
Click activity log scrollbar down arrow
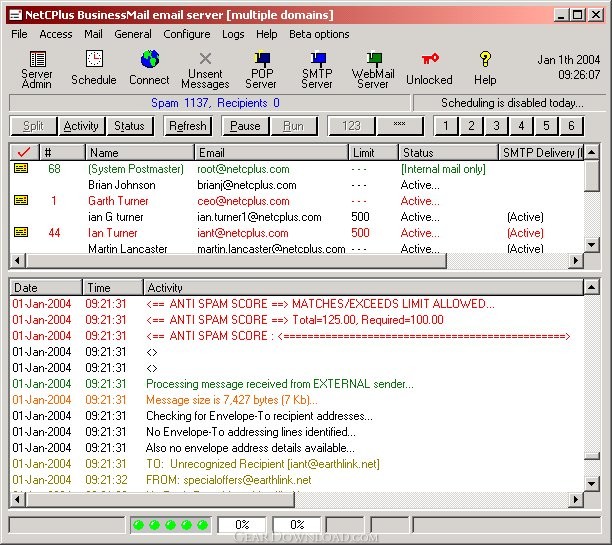pos(592,484)
